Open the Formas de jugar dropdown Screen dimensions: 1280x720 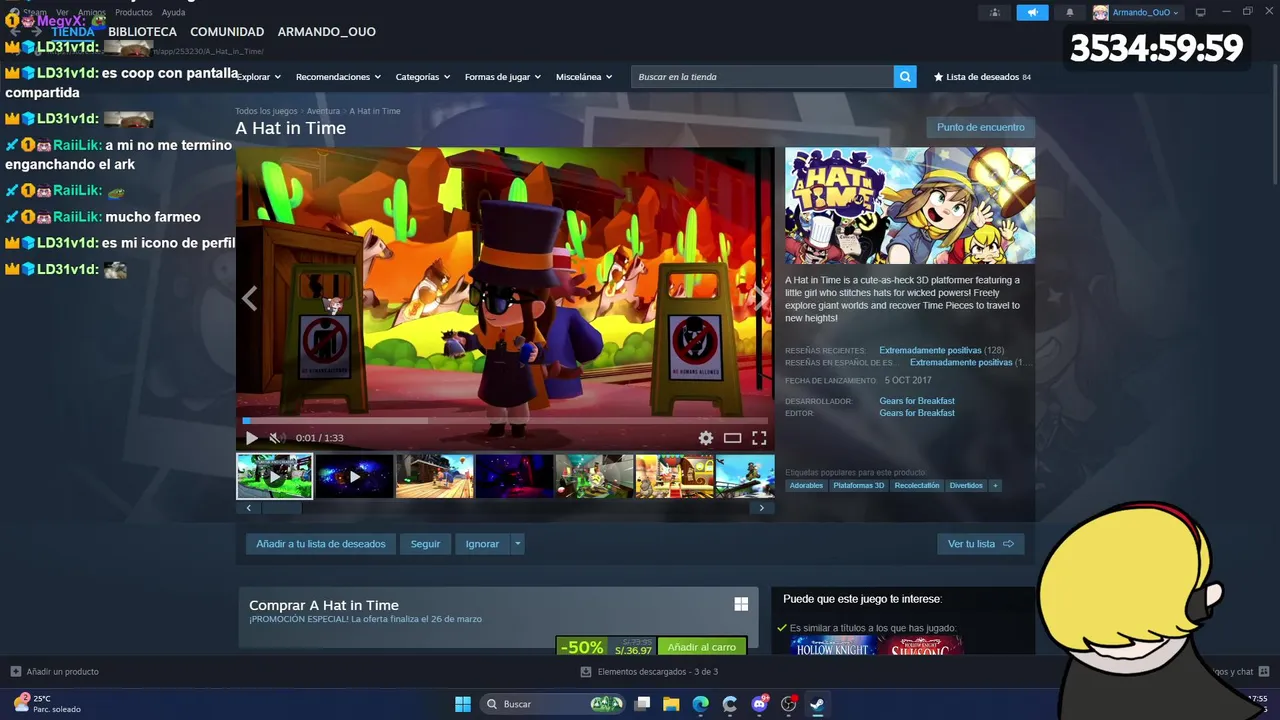502,77
